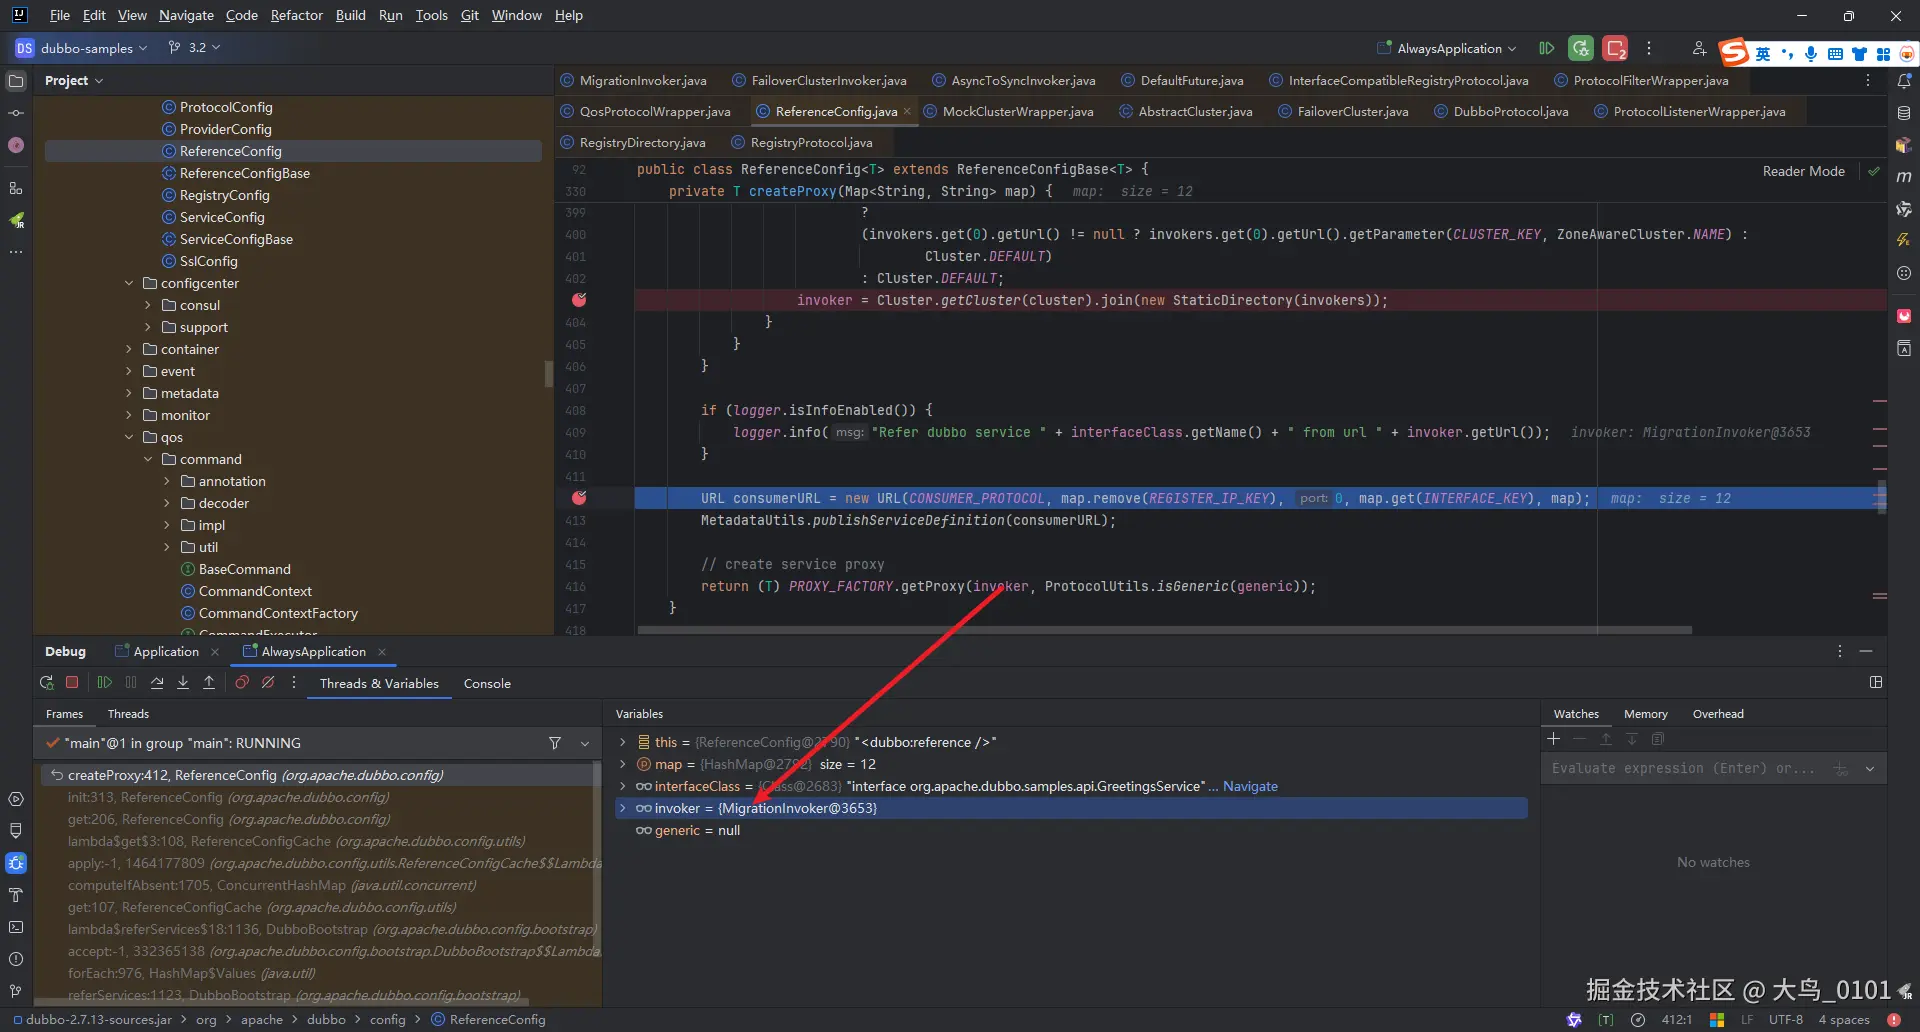Click the green Rerun Debug button
Viewport: 1920px width, 1032px height.
(x=1581, y=48)
